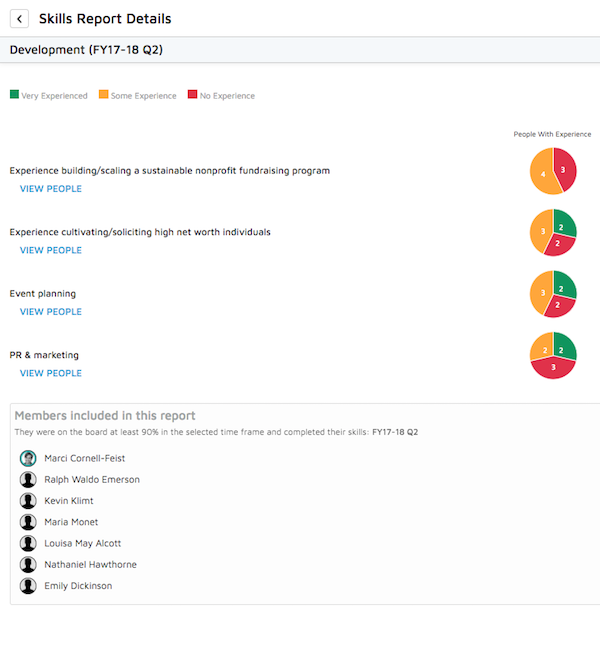Image resolution: width=600 pixels, height=649 pixels.
Task: View people for high net worth individuals
Action: tap(51, 250)
